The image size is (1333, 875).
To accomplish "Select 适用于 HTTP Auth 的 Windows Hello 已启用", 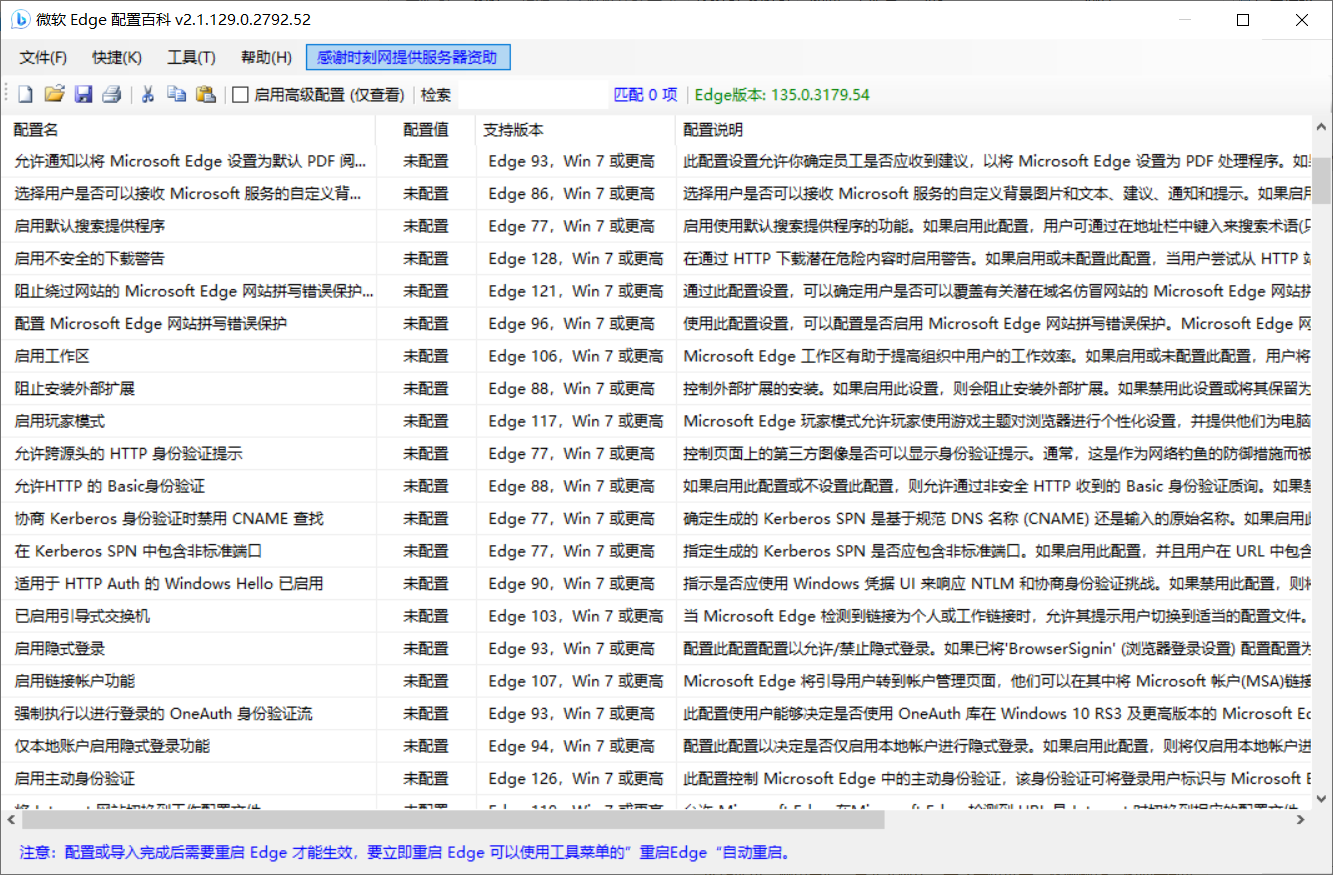I will point(658,583).
